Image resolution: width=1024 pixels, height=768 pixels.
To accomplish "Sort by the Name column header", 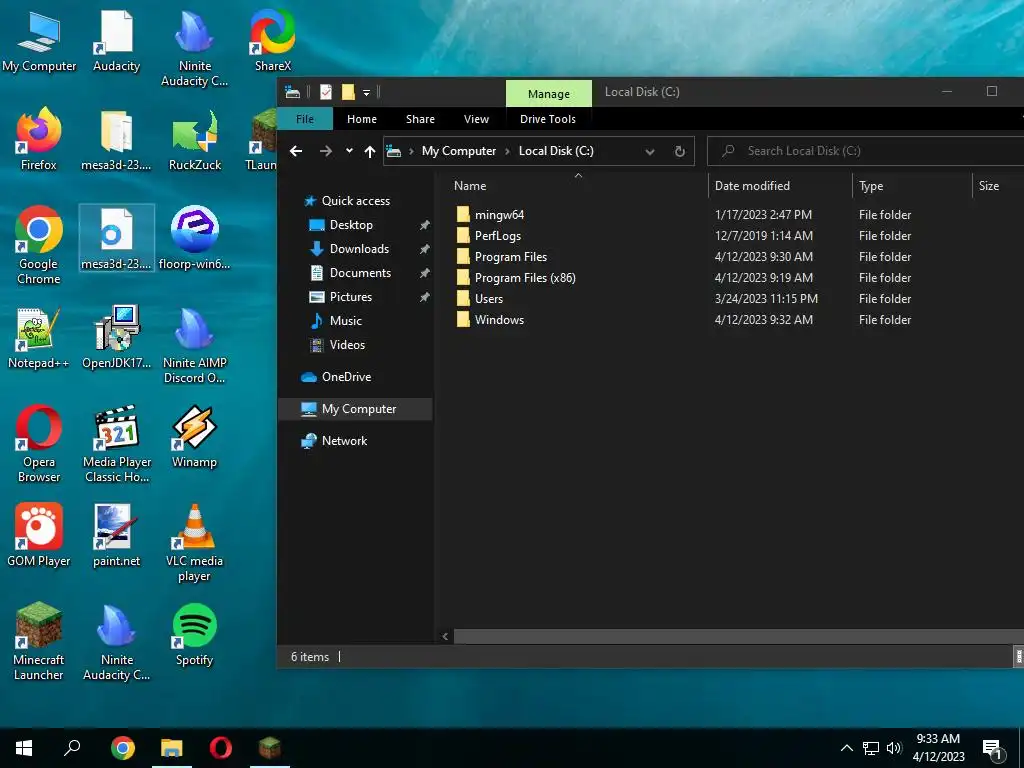I will 578,185.
